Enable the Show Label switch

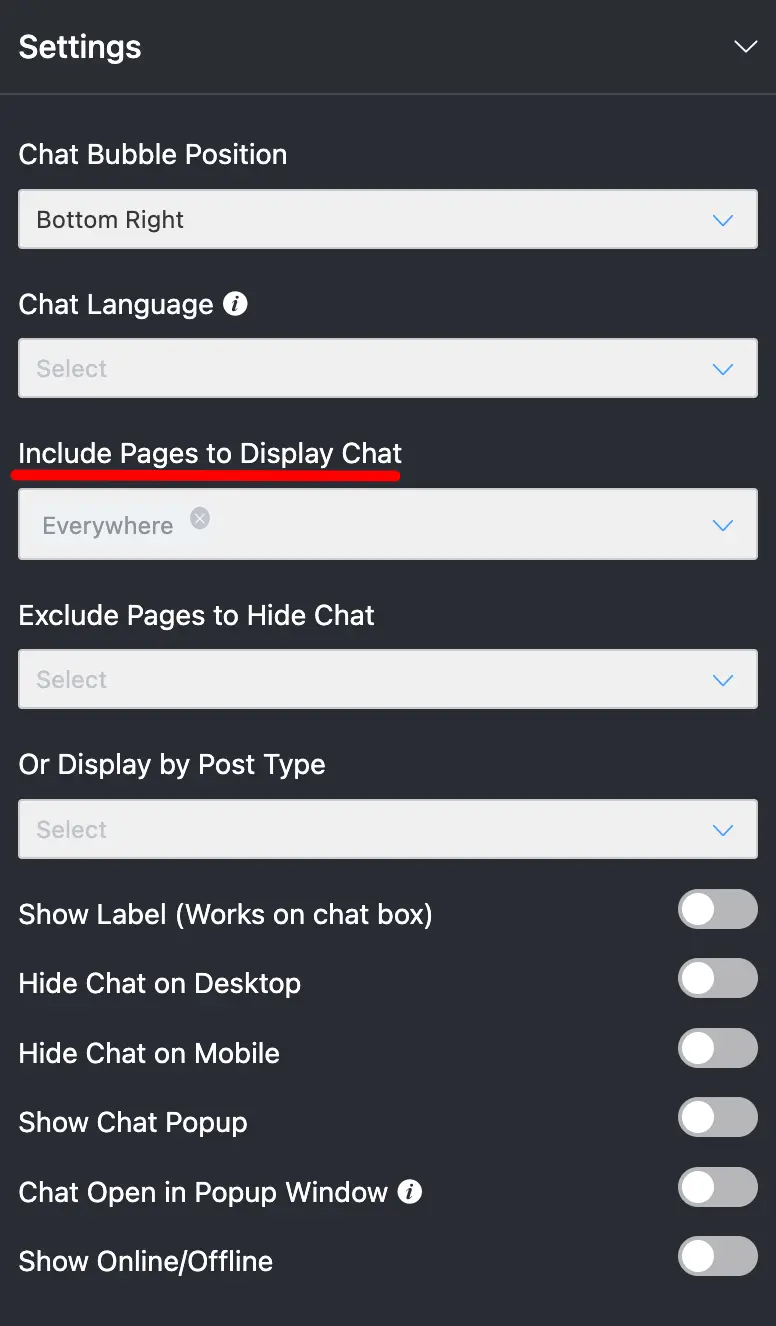(x=717, y=910)
